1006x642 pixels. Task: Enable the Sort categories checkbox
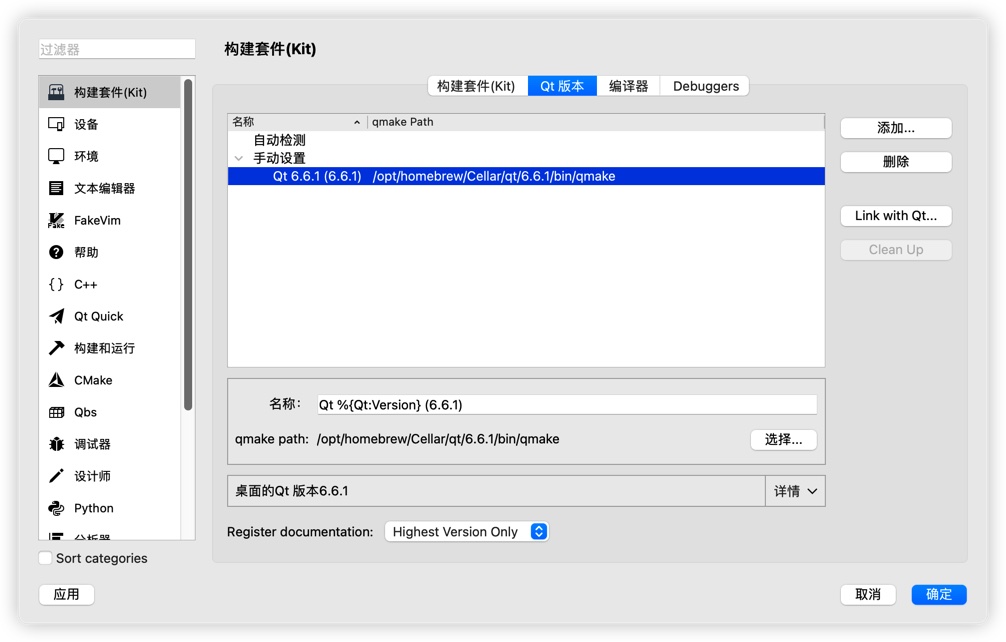[x=45, y=558]
